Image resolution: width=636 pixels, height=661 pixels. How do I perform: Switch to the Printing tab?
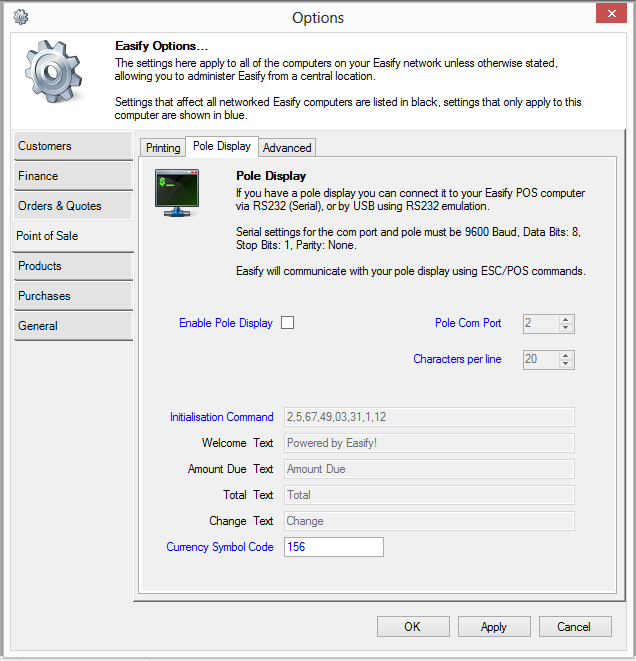(163, 148)
